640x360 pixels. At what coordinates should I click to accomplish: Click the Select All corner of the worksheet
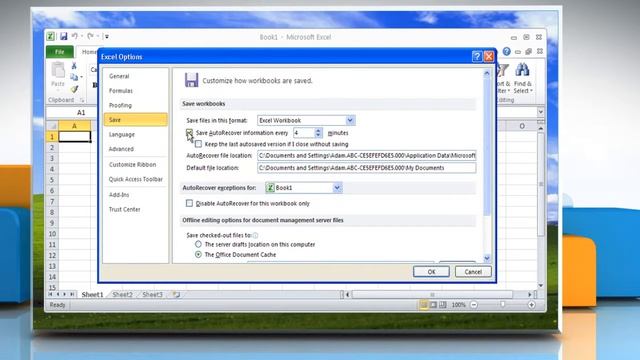52,126
